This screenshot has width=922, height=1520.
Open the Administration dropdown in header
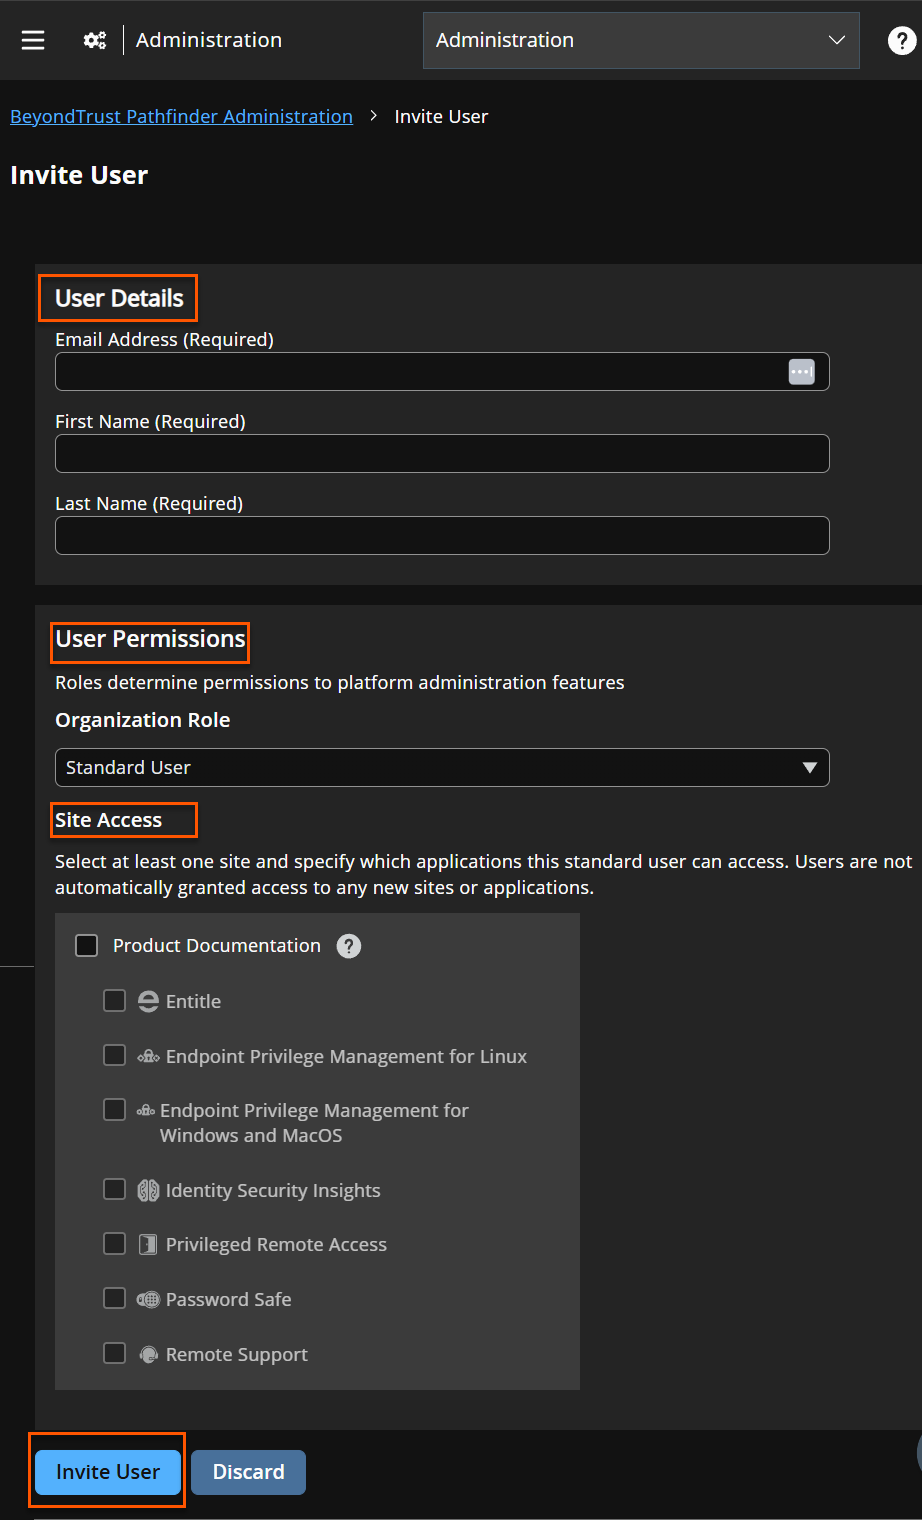641,40
